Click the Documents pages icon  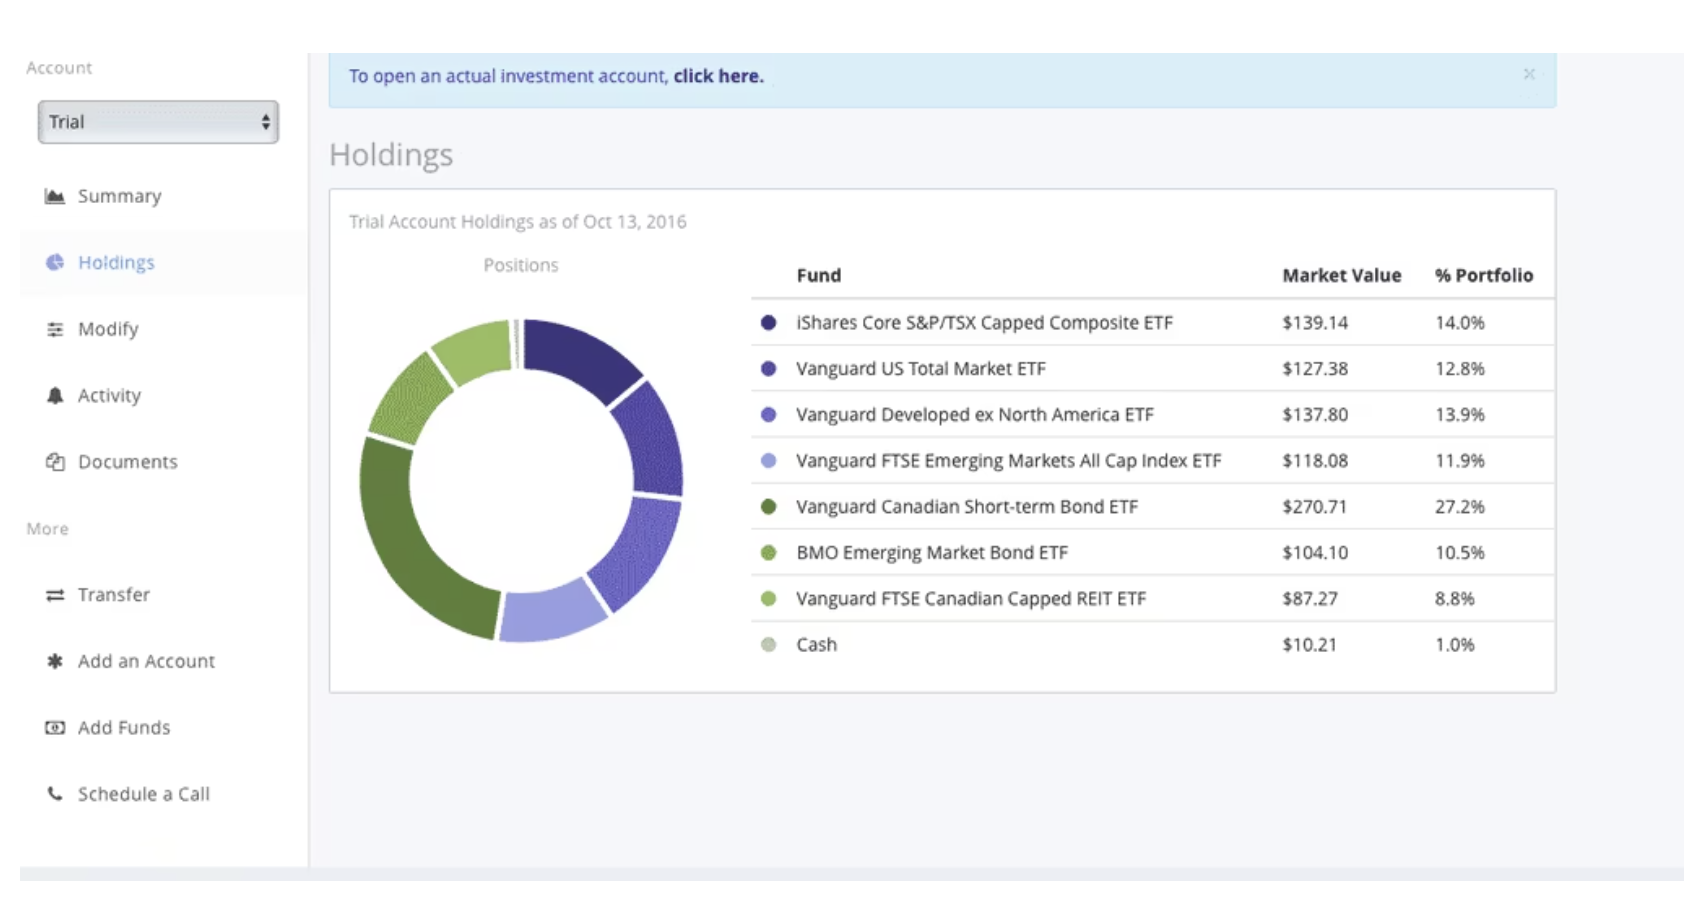tap(55, 462)
